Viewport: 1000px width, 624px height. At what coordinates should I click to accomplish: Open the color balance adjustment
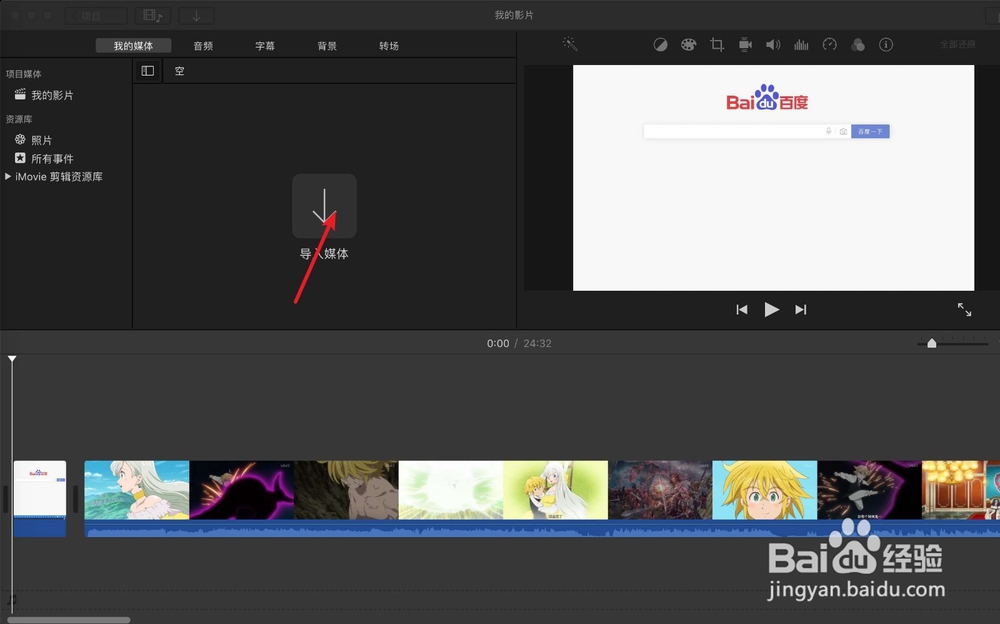pyautogui.click(x=660, y=45)
